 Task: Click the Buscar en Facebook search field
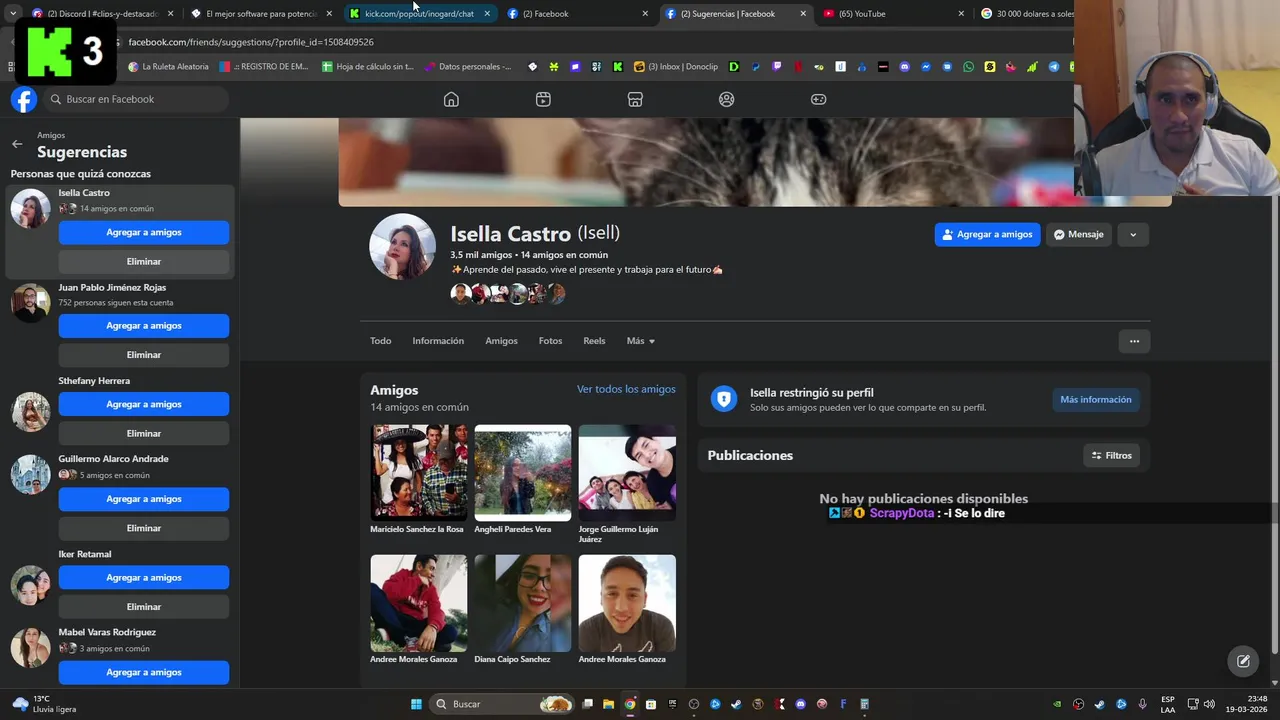pyautogui.click(x=136, y=99)
